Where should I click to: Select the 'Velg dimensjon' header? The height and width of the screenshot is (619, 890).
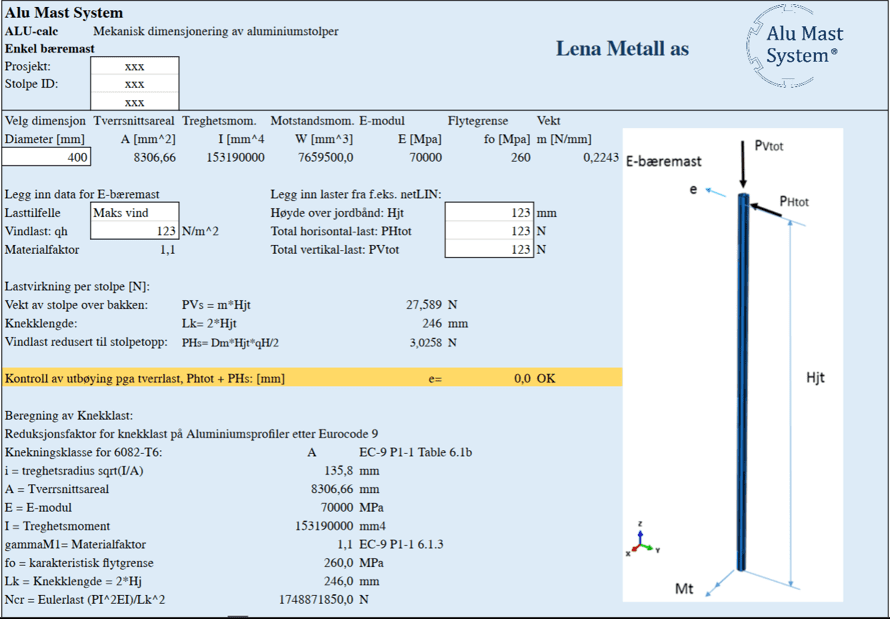(45, 121)
